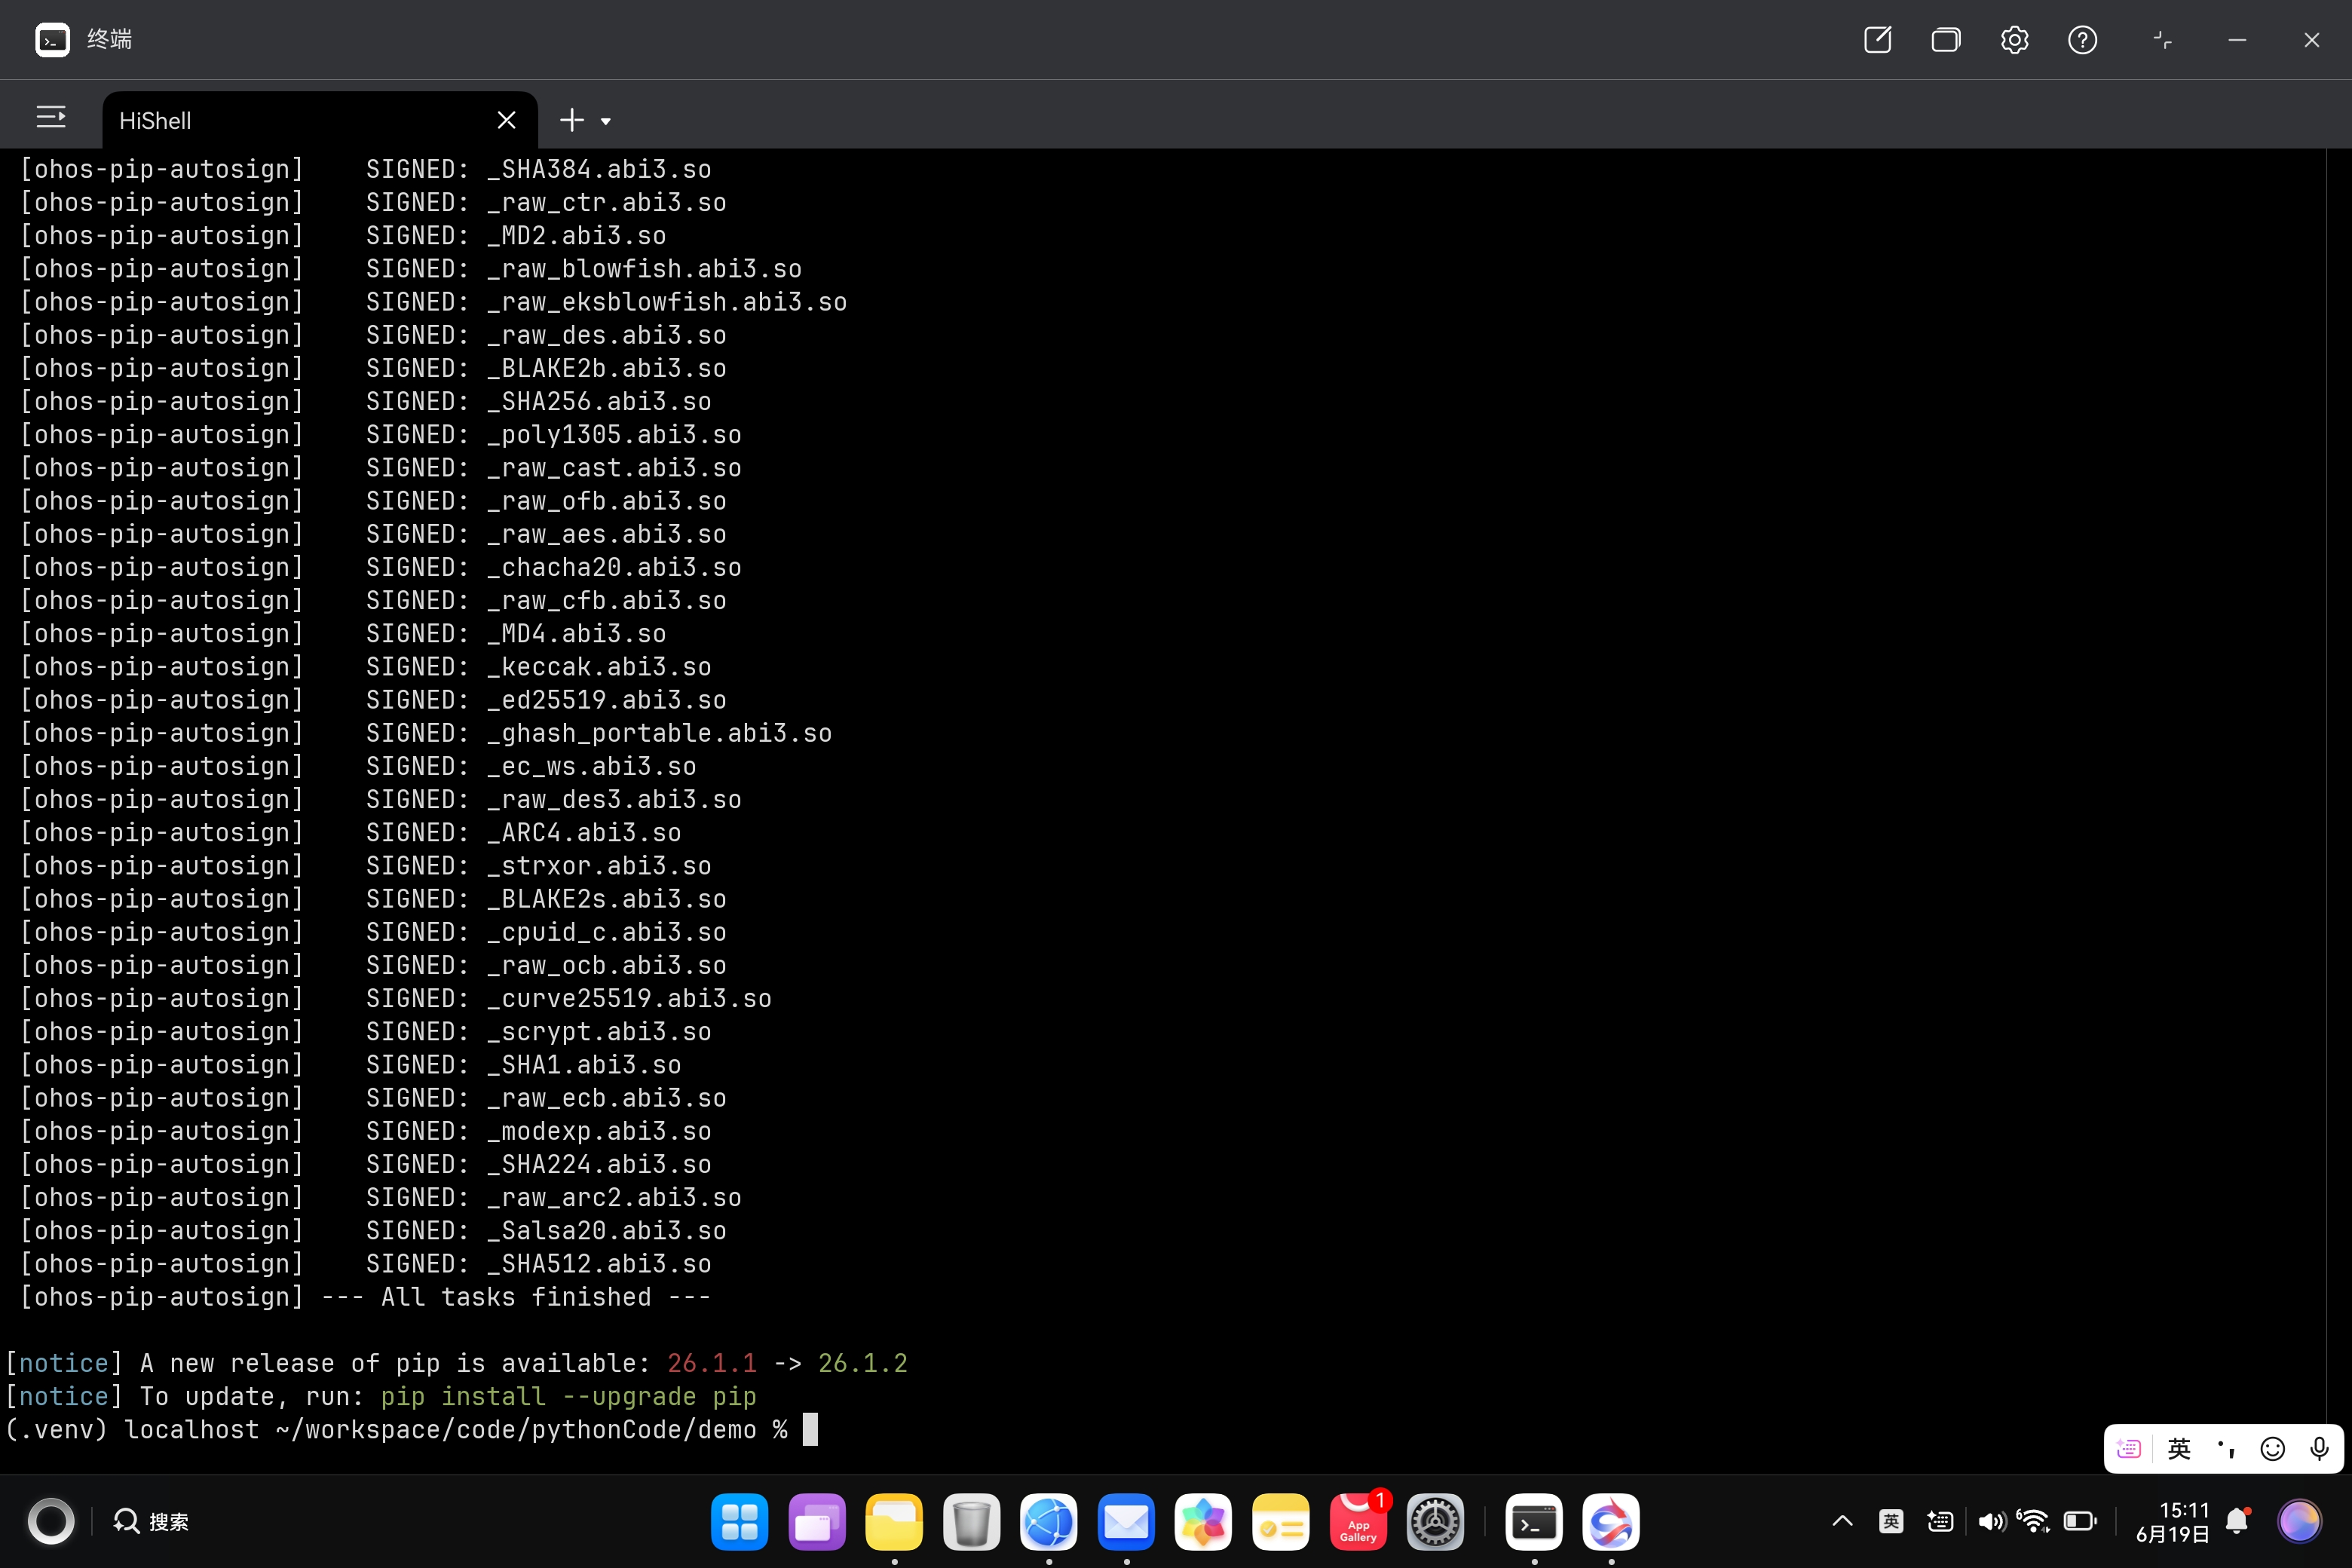The height and width of the screenshot is (1568, 2352).
Task: Select the HiShell tab
Action: tap(320, 120)
